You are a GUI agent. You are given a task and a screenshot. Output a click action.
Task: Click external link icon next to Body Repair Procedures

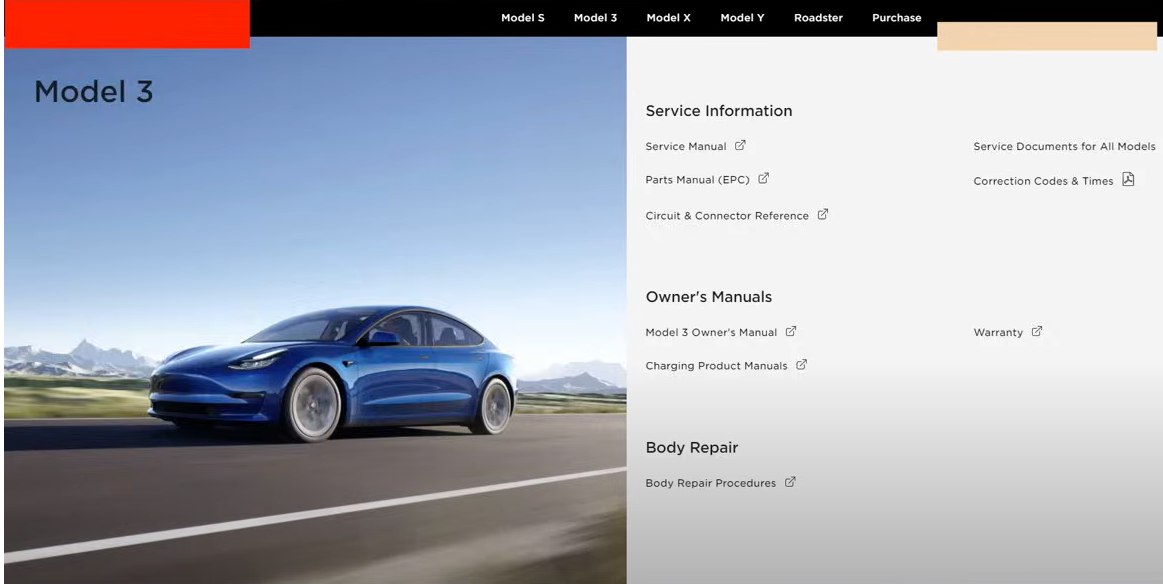[790, 482]
